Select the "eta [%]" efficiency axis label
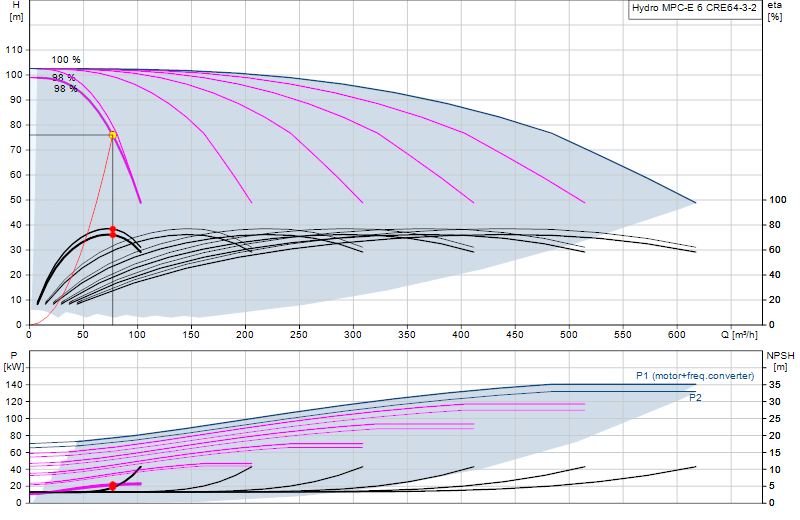Image resolution: width=800 pixels, height=520 pixels. 774,11
